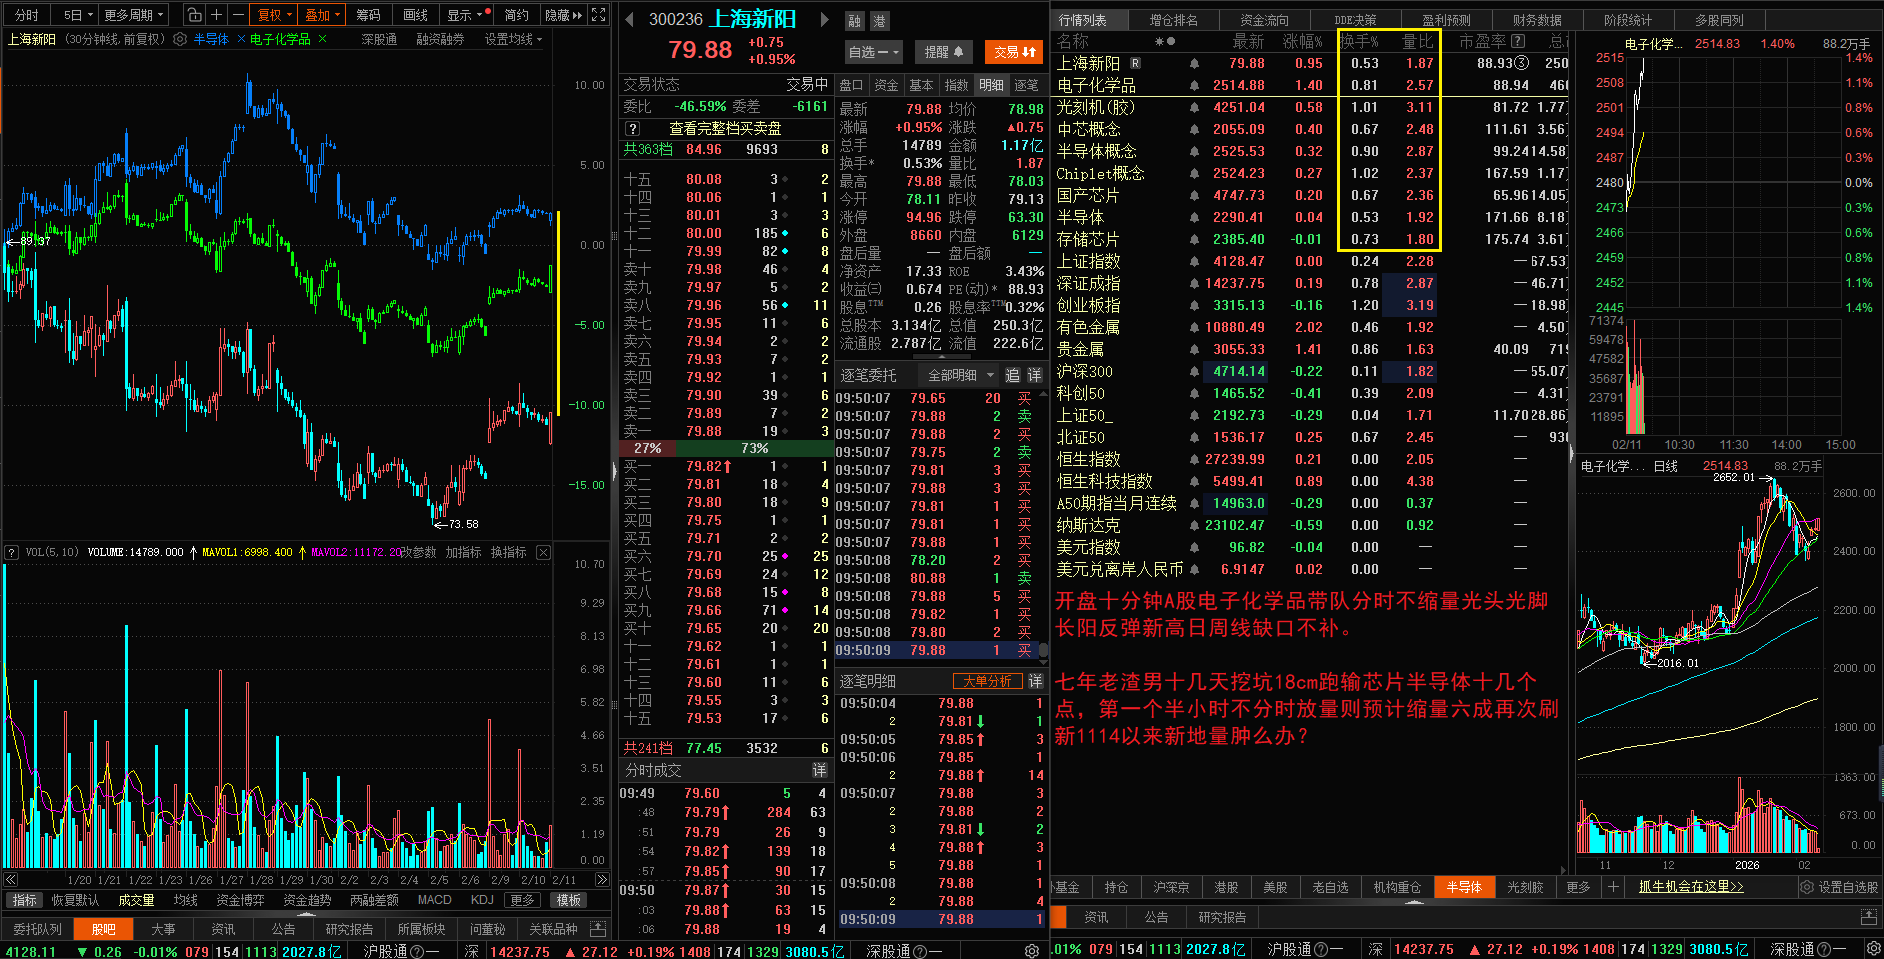Click the 详 button in 逐笔委托 header

(1035, 375)
